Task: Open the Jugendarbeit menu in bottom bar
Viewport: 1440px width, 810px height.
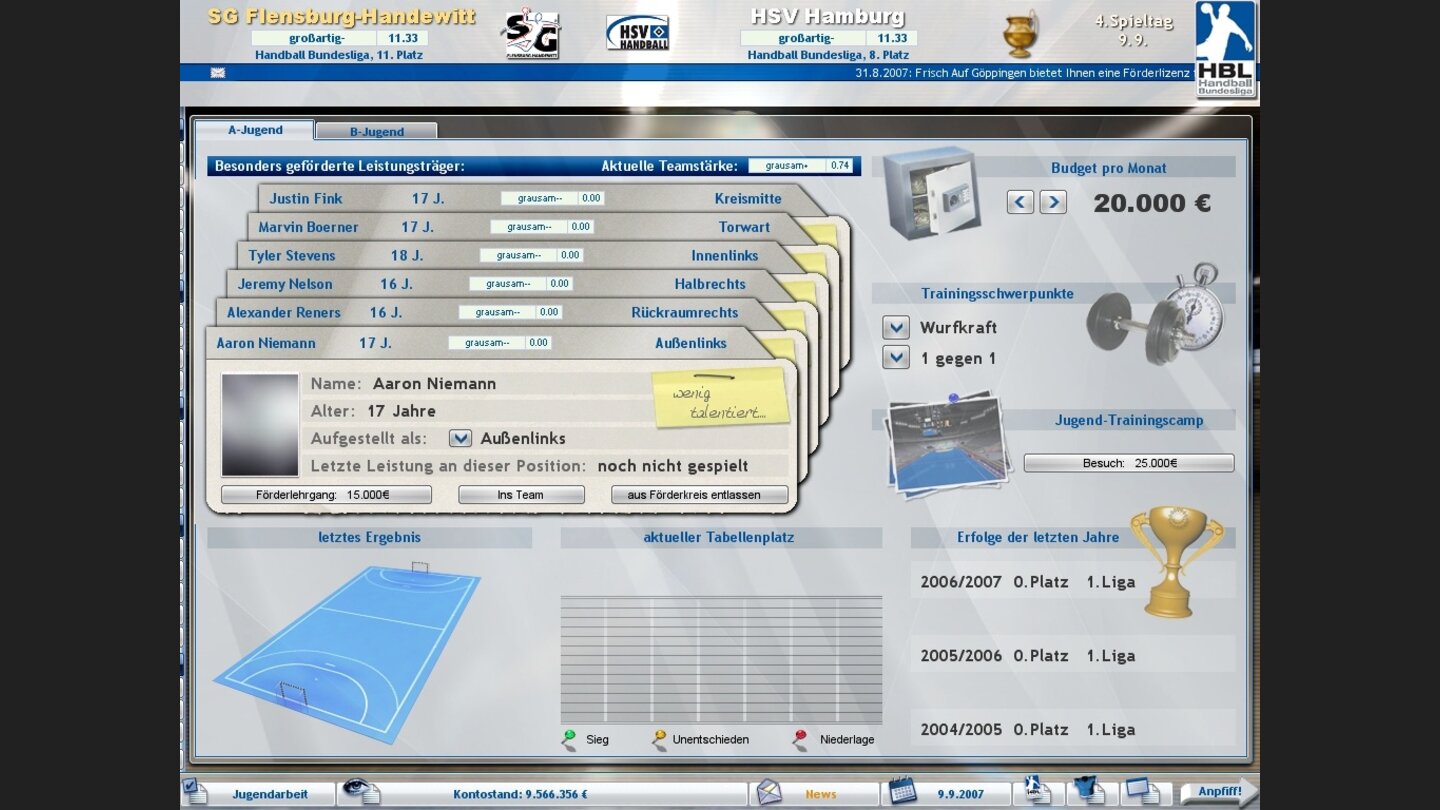Action: click(270, 794)
